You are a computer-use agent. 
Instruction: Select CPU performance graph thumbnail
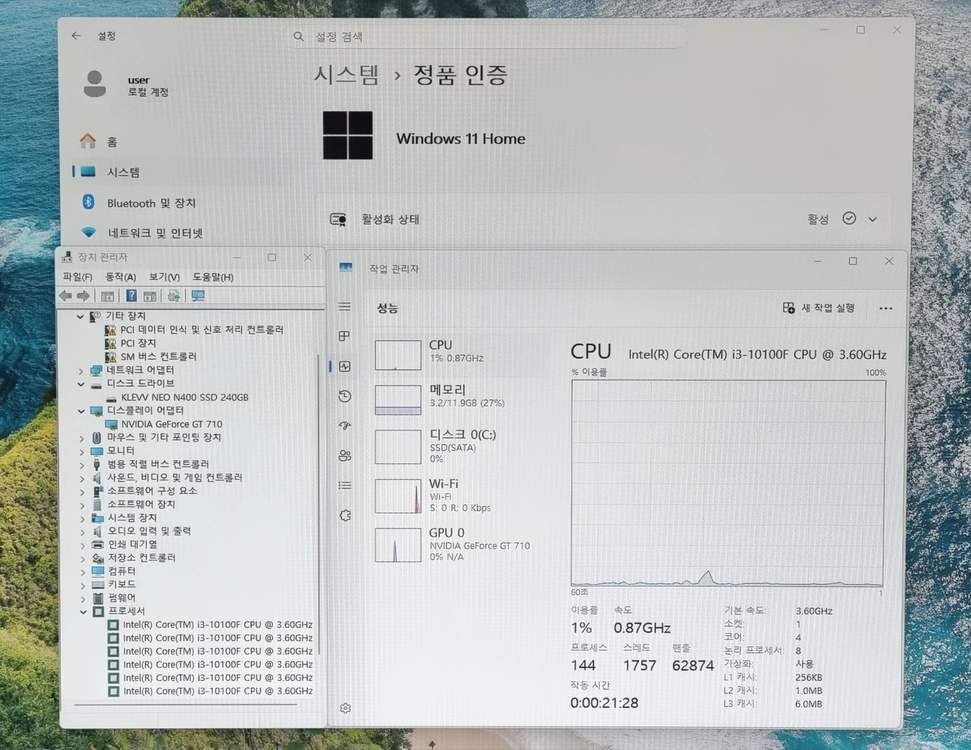398,355
